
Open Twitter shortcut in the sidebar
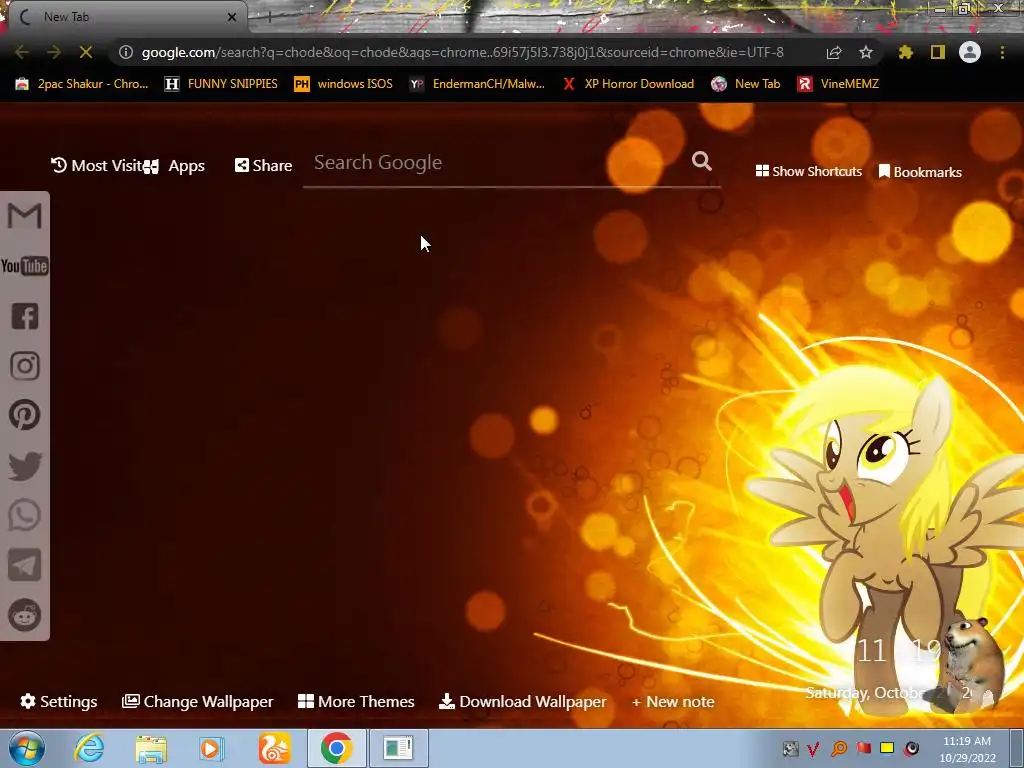point(25,466)
